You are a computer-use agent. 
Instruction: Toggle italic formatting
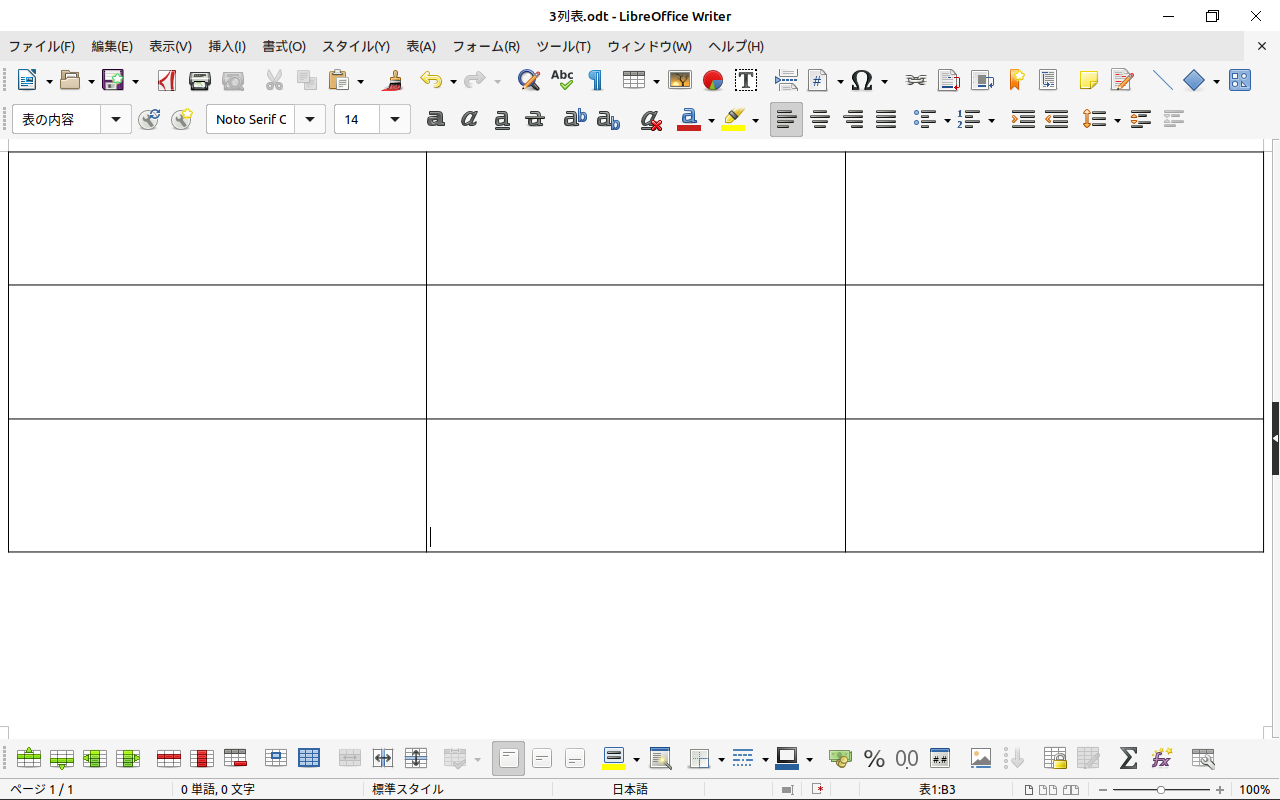(469, 120)
